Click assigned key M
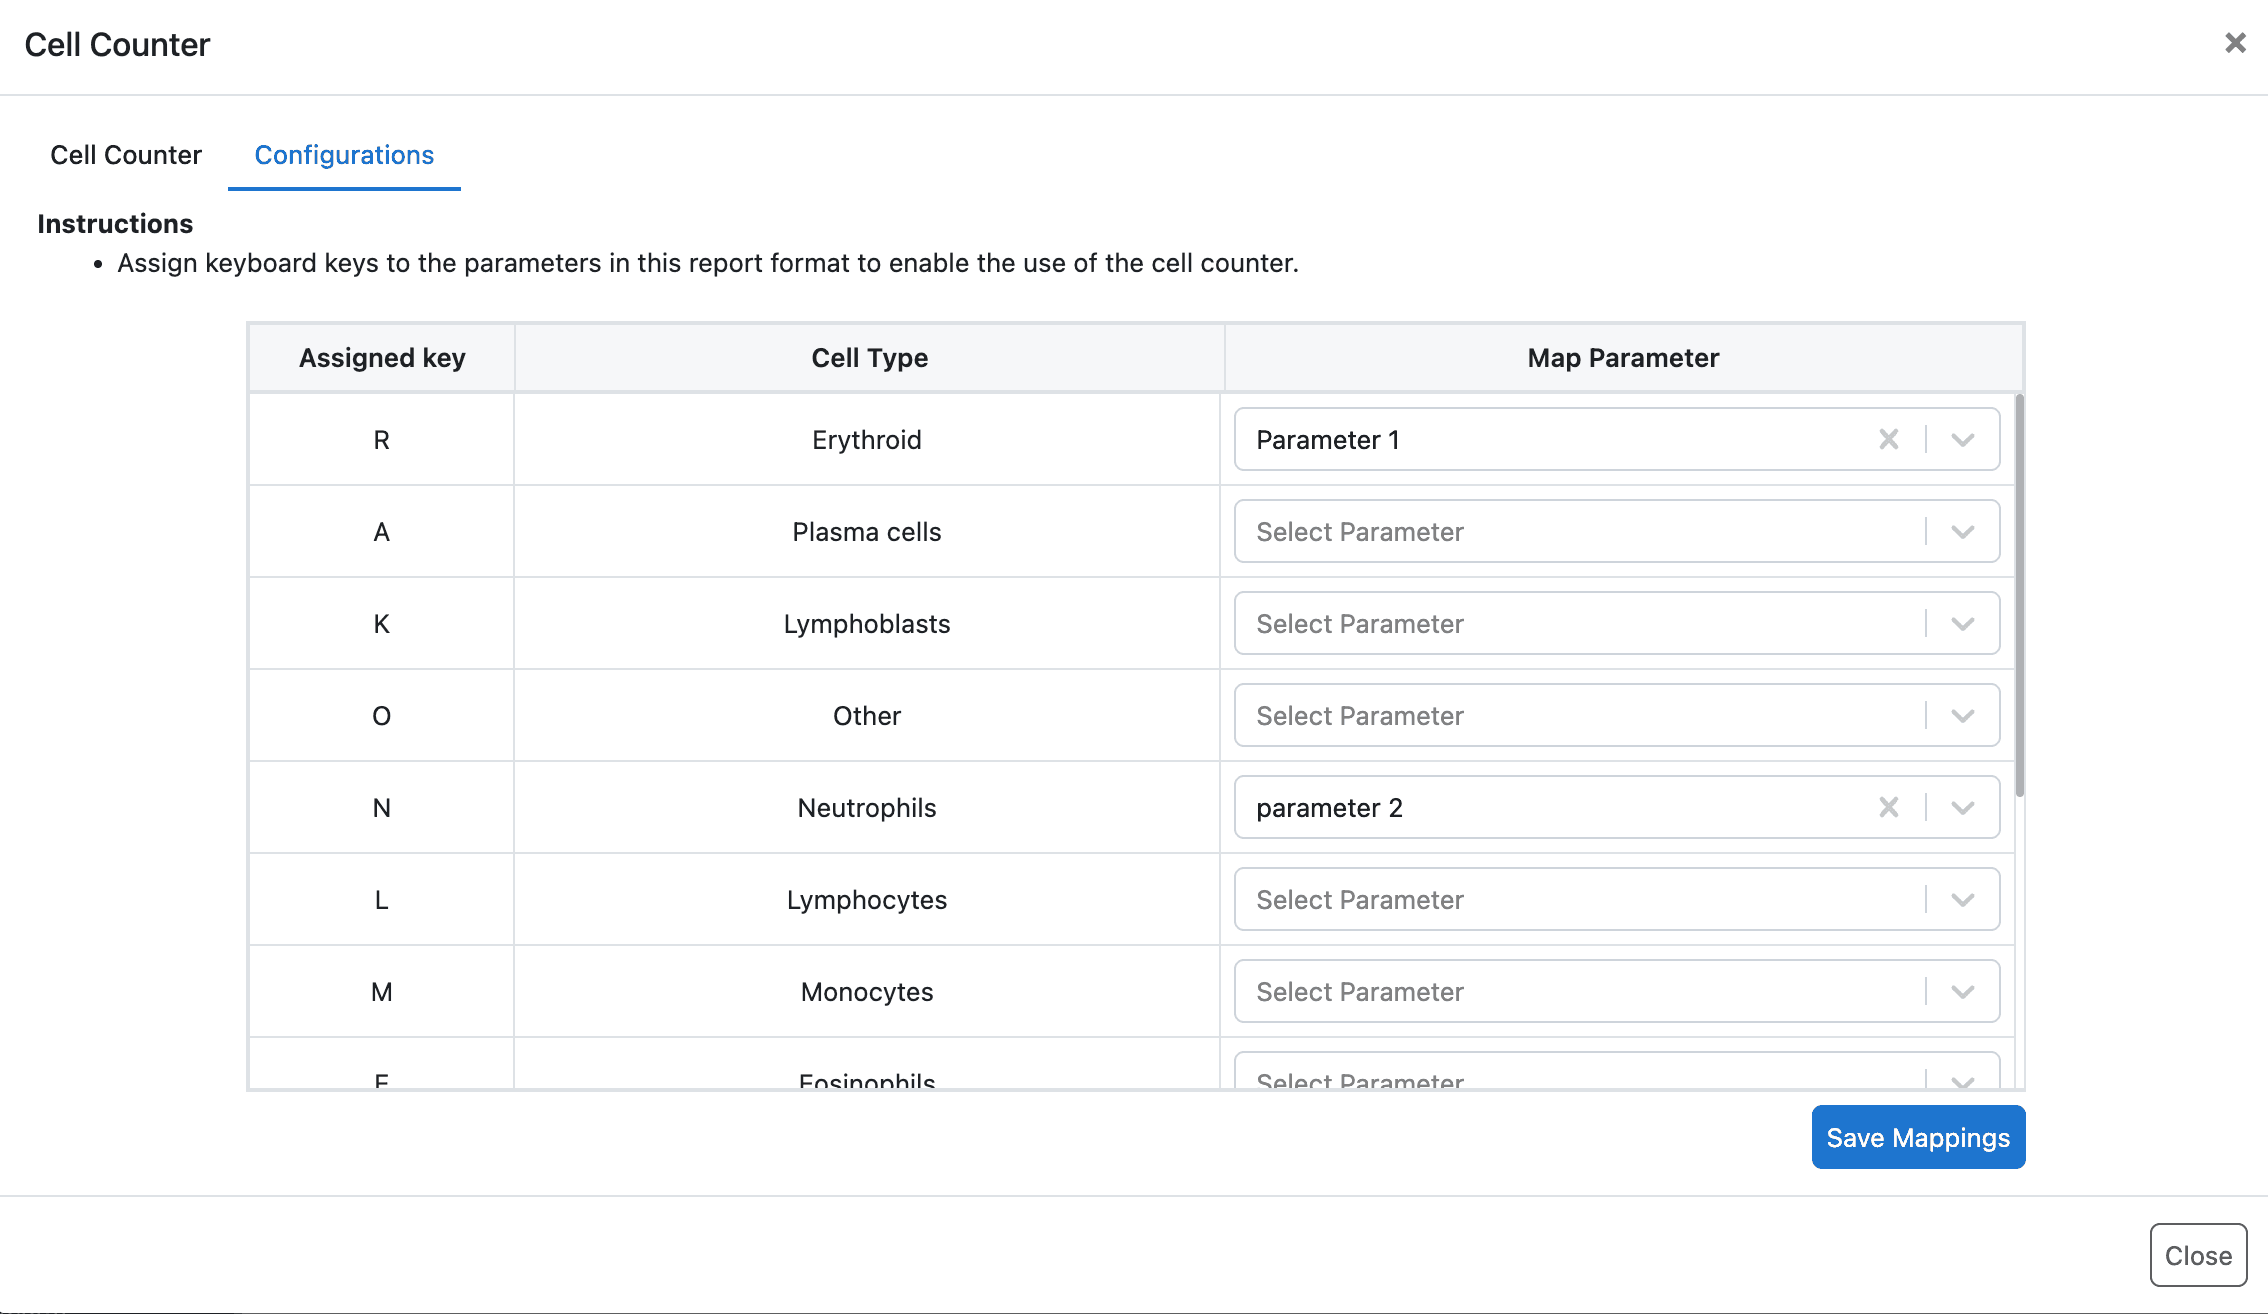Image resolution: width=2268 pixels, height=1314 pixels. (x=381, y=992)
